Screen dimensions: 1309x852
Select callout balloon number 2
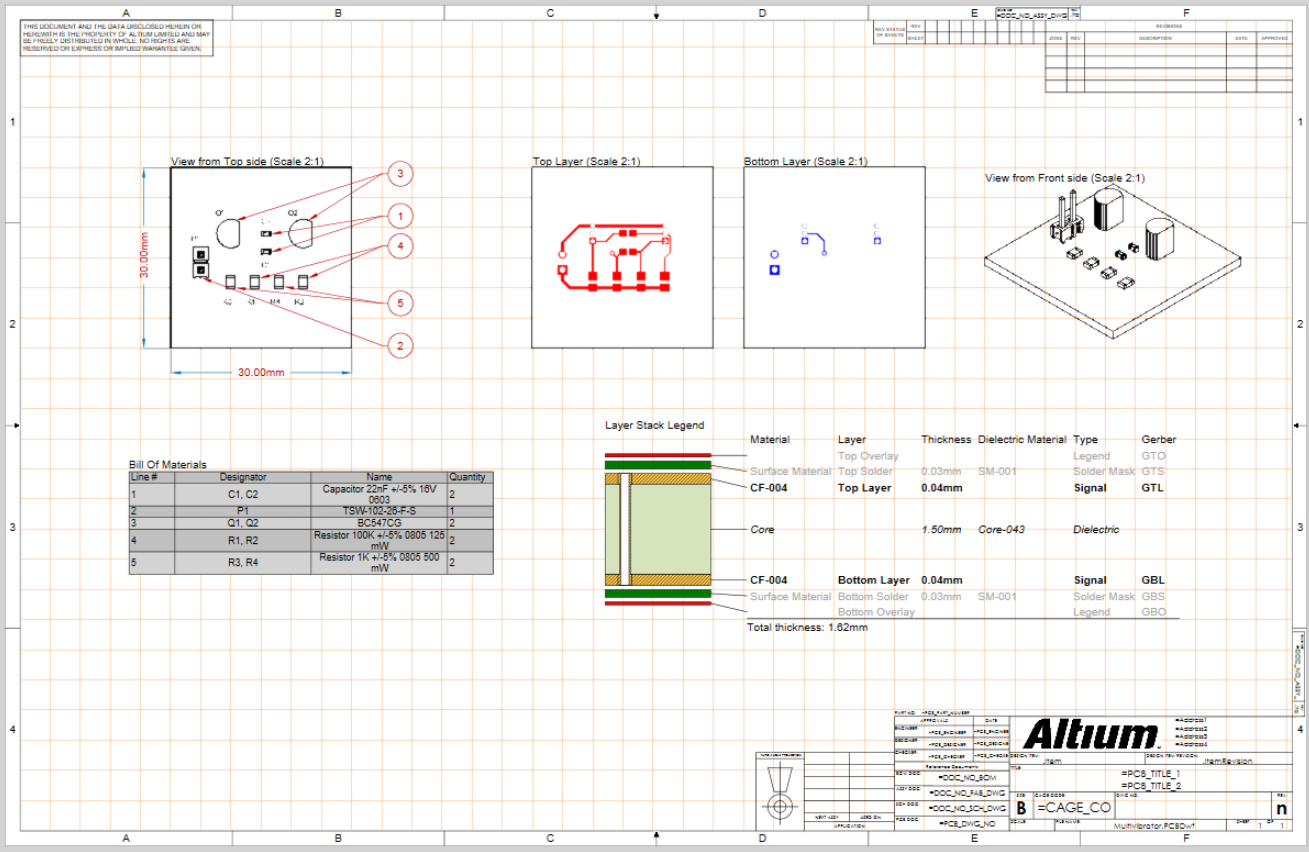(x=400, y=346)
